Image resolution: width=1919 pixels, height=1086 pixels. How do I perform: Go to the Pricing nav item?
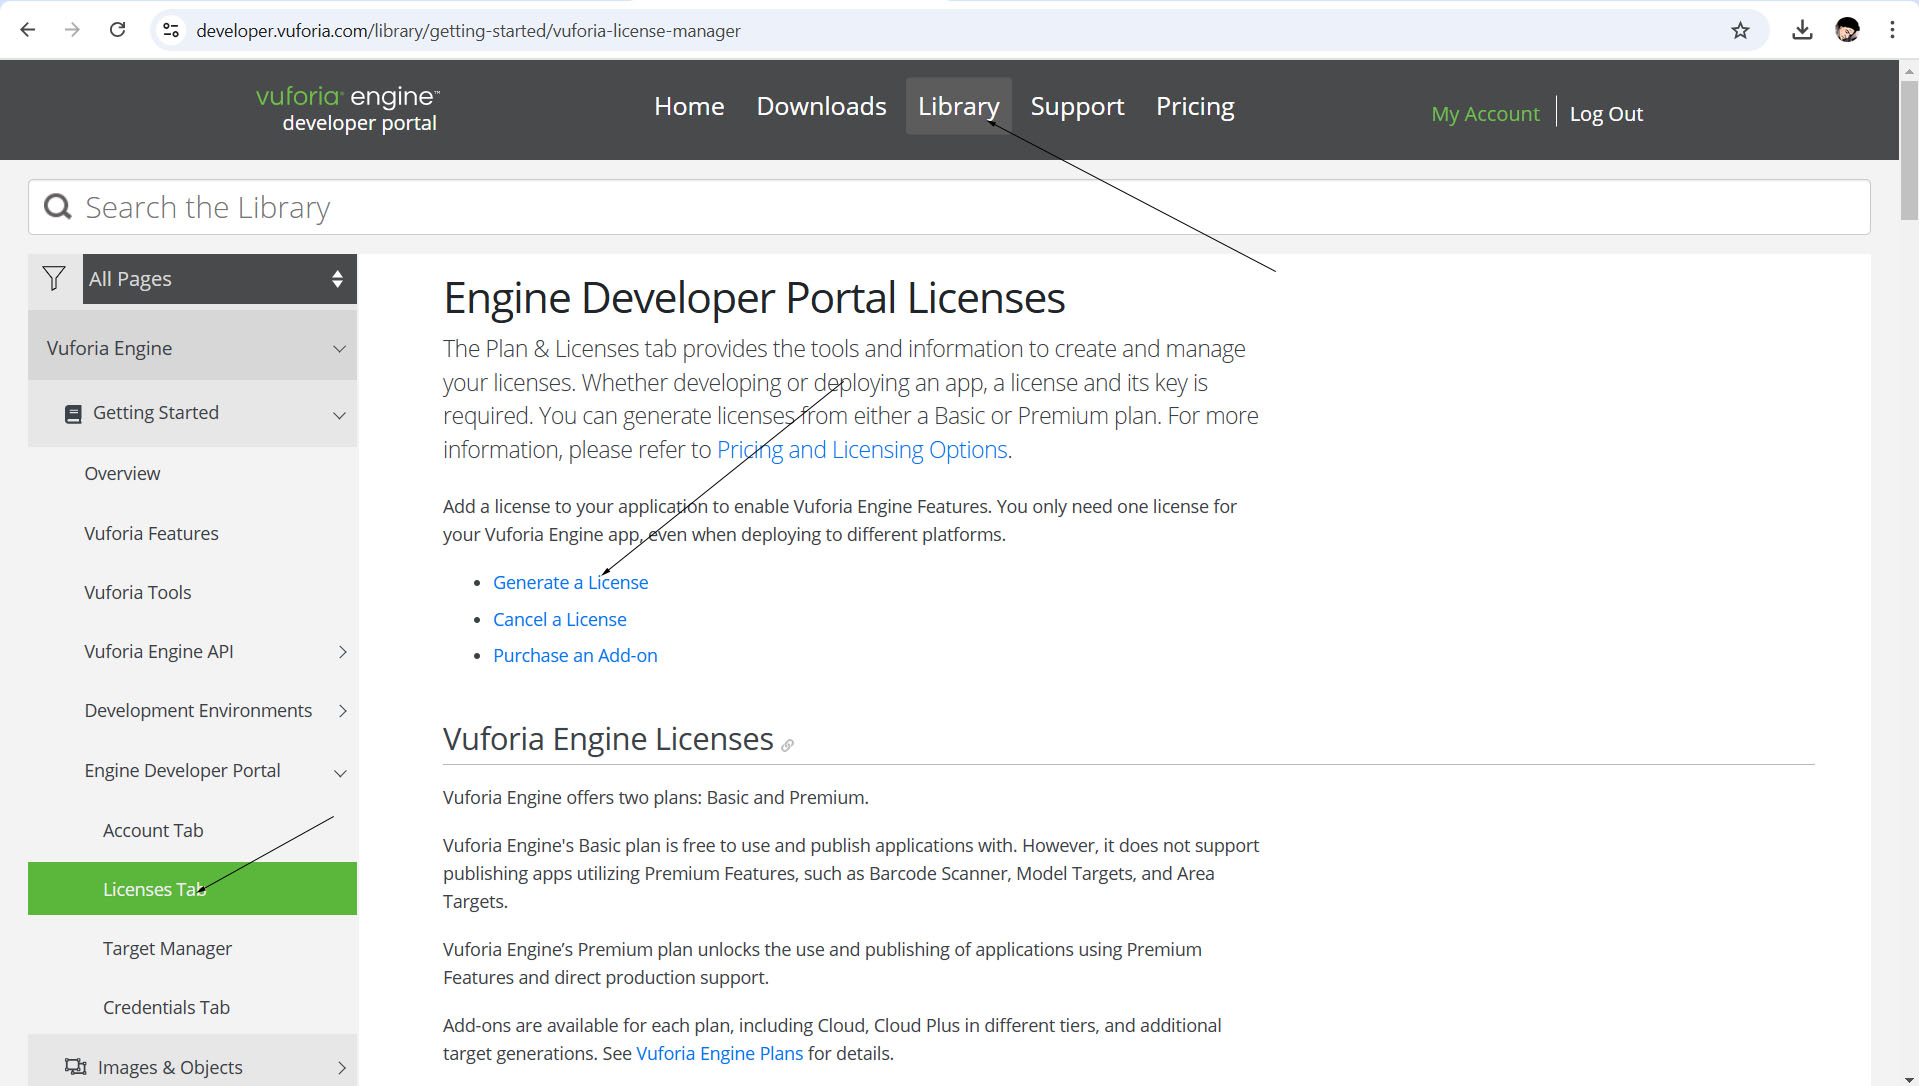tap(1194, 106)
